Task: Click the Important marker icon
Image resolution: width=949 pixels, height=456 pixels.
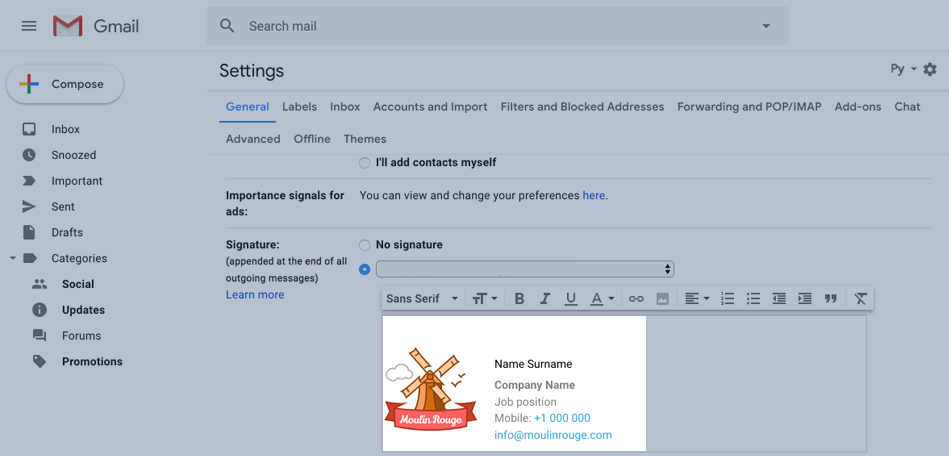Action: [29, 181]
